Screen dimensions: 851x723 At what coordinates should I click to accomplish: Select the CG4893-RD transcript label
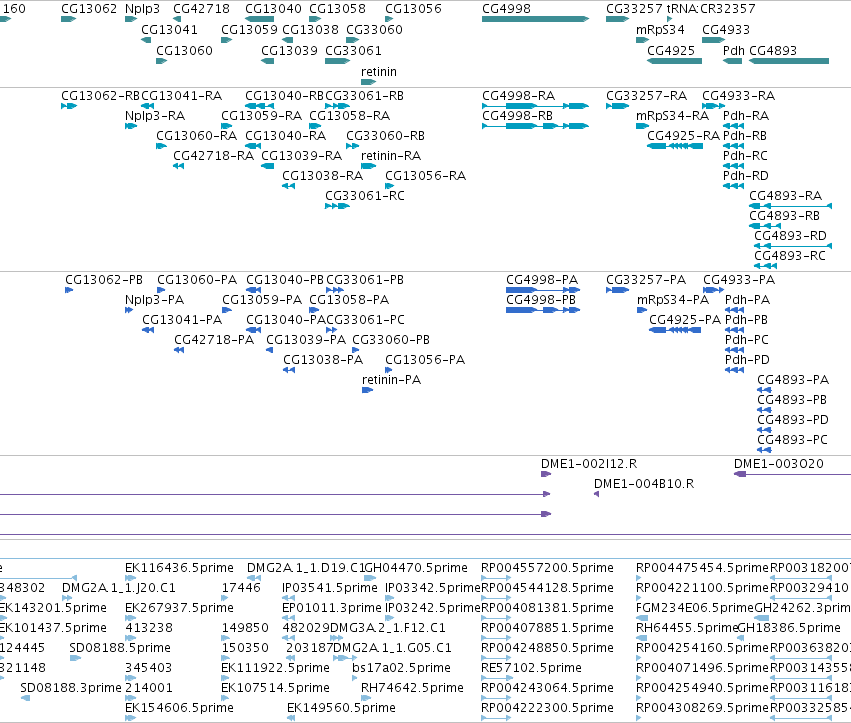point(790,236)
